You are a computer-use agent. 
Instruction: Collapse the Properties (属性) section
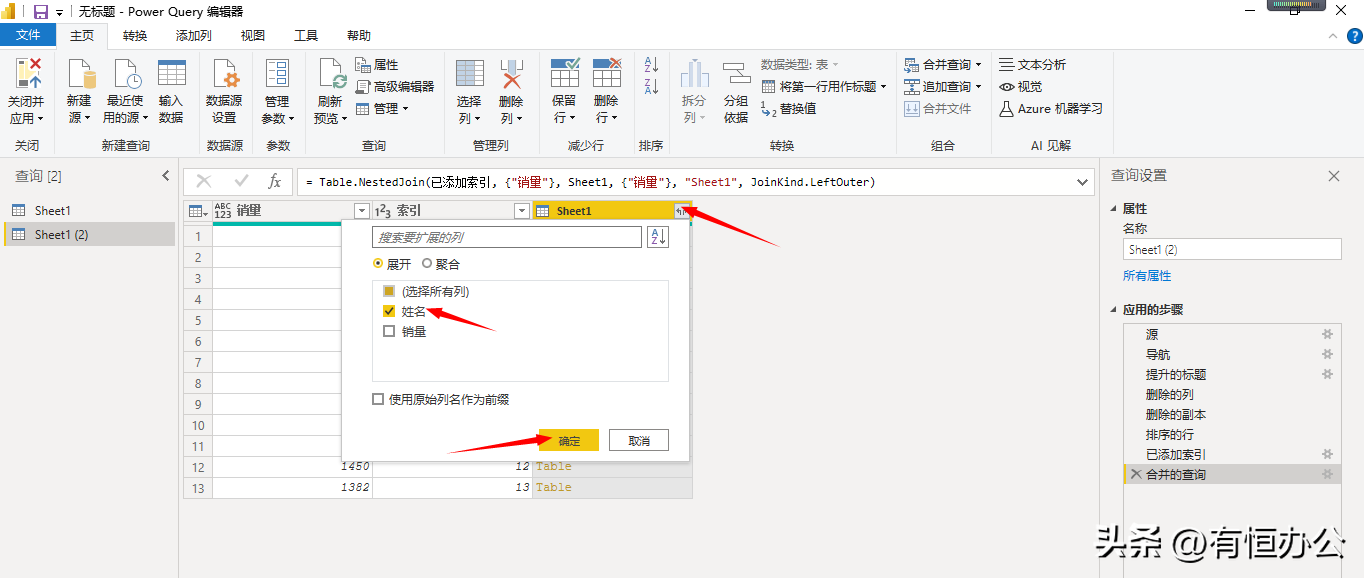1115,209
